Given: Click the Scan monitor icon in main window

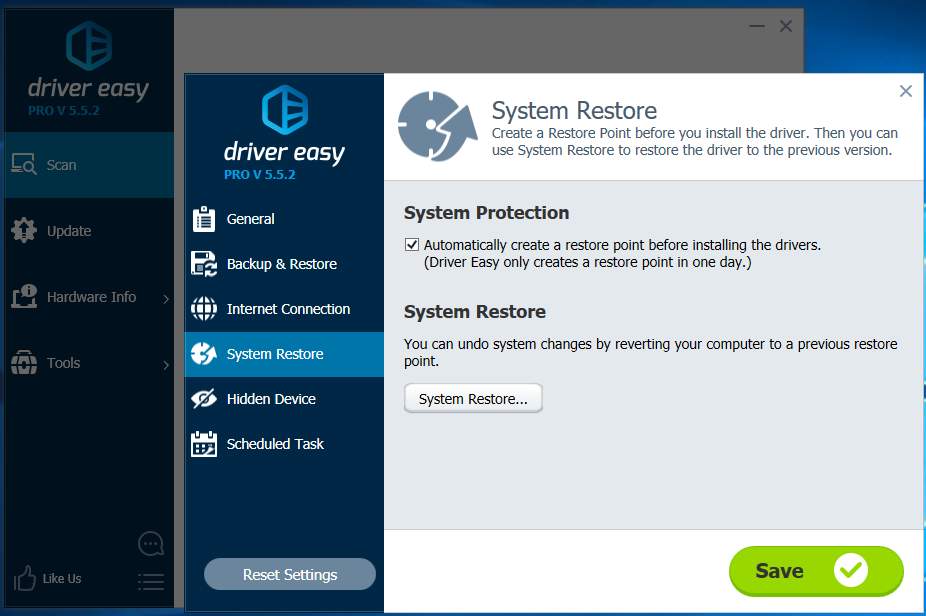Looking at the screenshot, I should tap(24, 164).
